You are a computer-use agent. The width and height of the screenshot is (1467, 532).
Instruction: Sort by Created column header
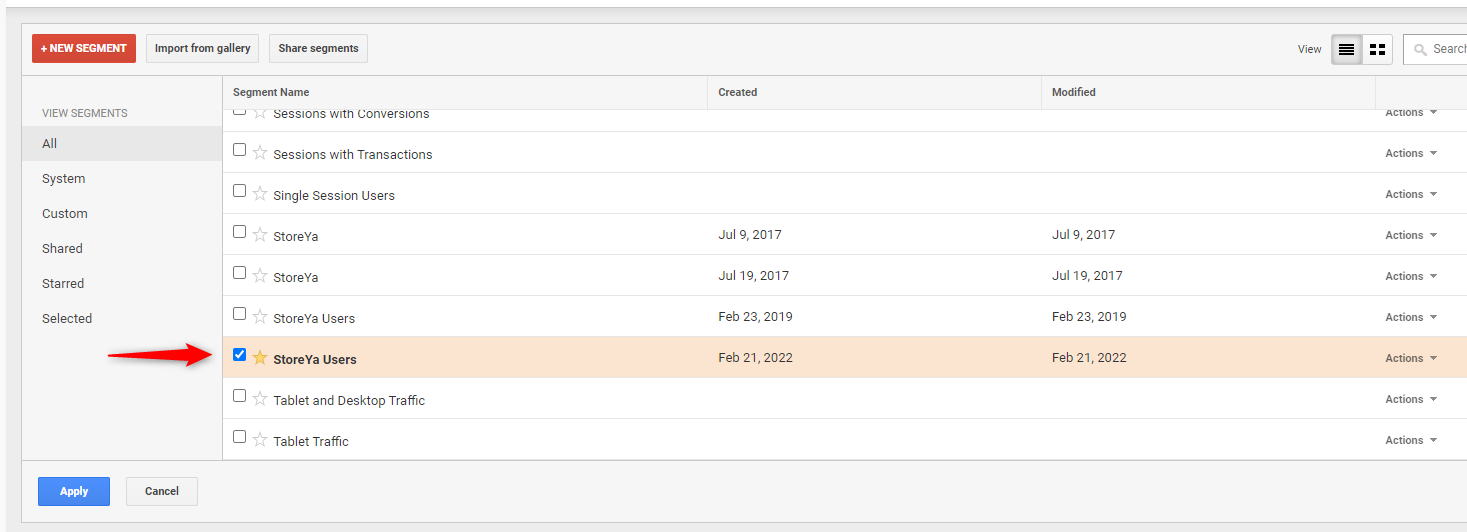point(738,92)
